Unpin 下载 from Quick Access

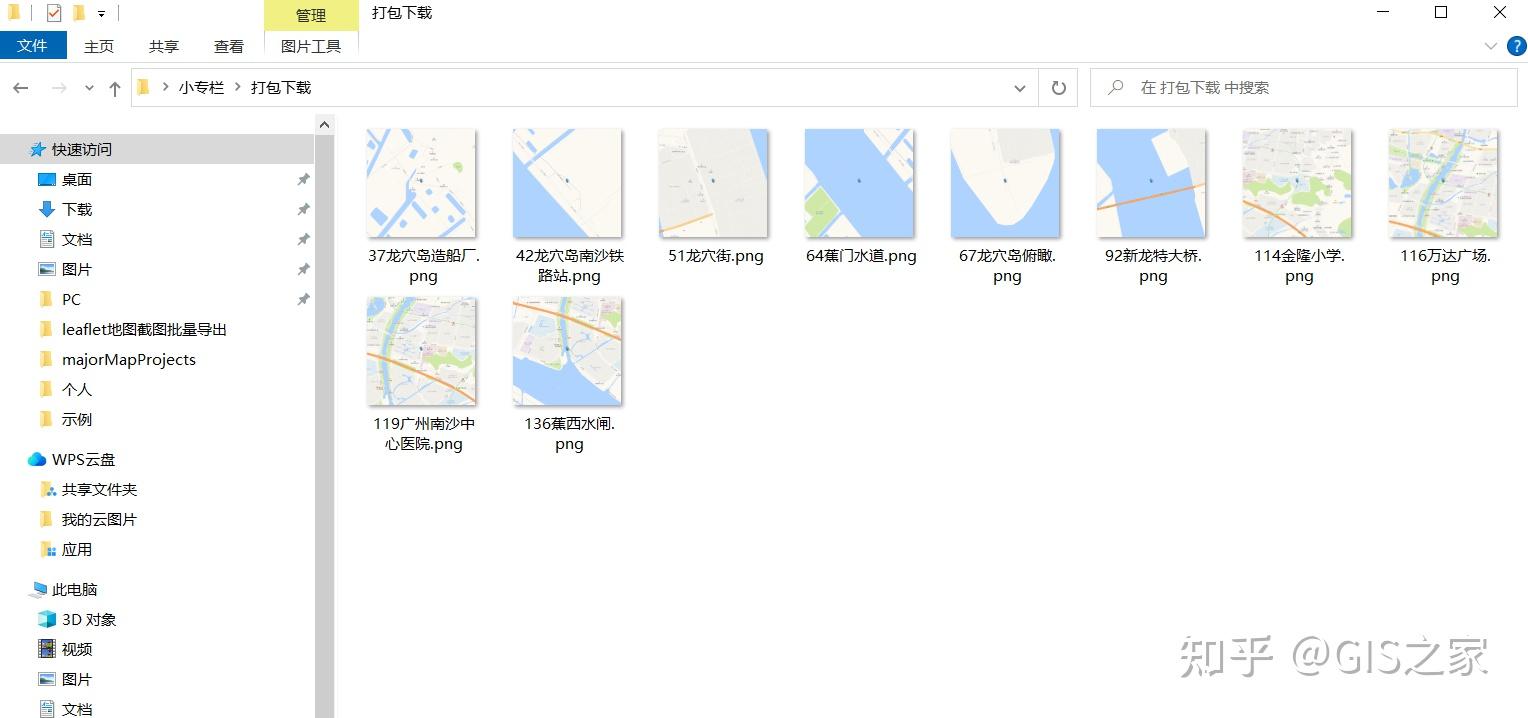coord(303,209)
